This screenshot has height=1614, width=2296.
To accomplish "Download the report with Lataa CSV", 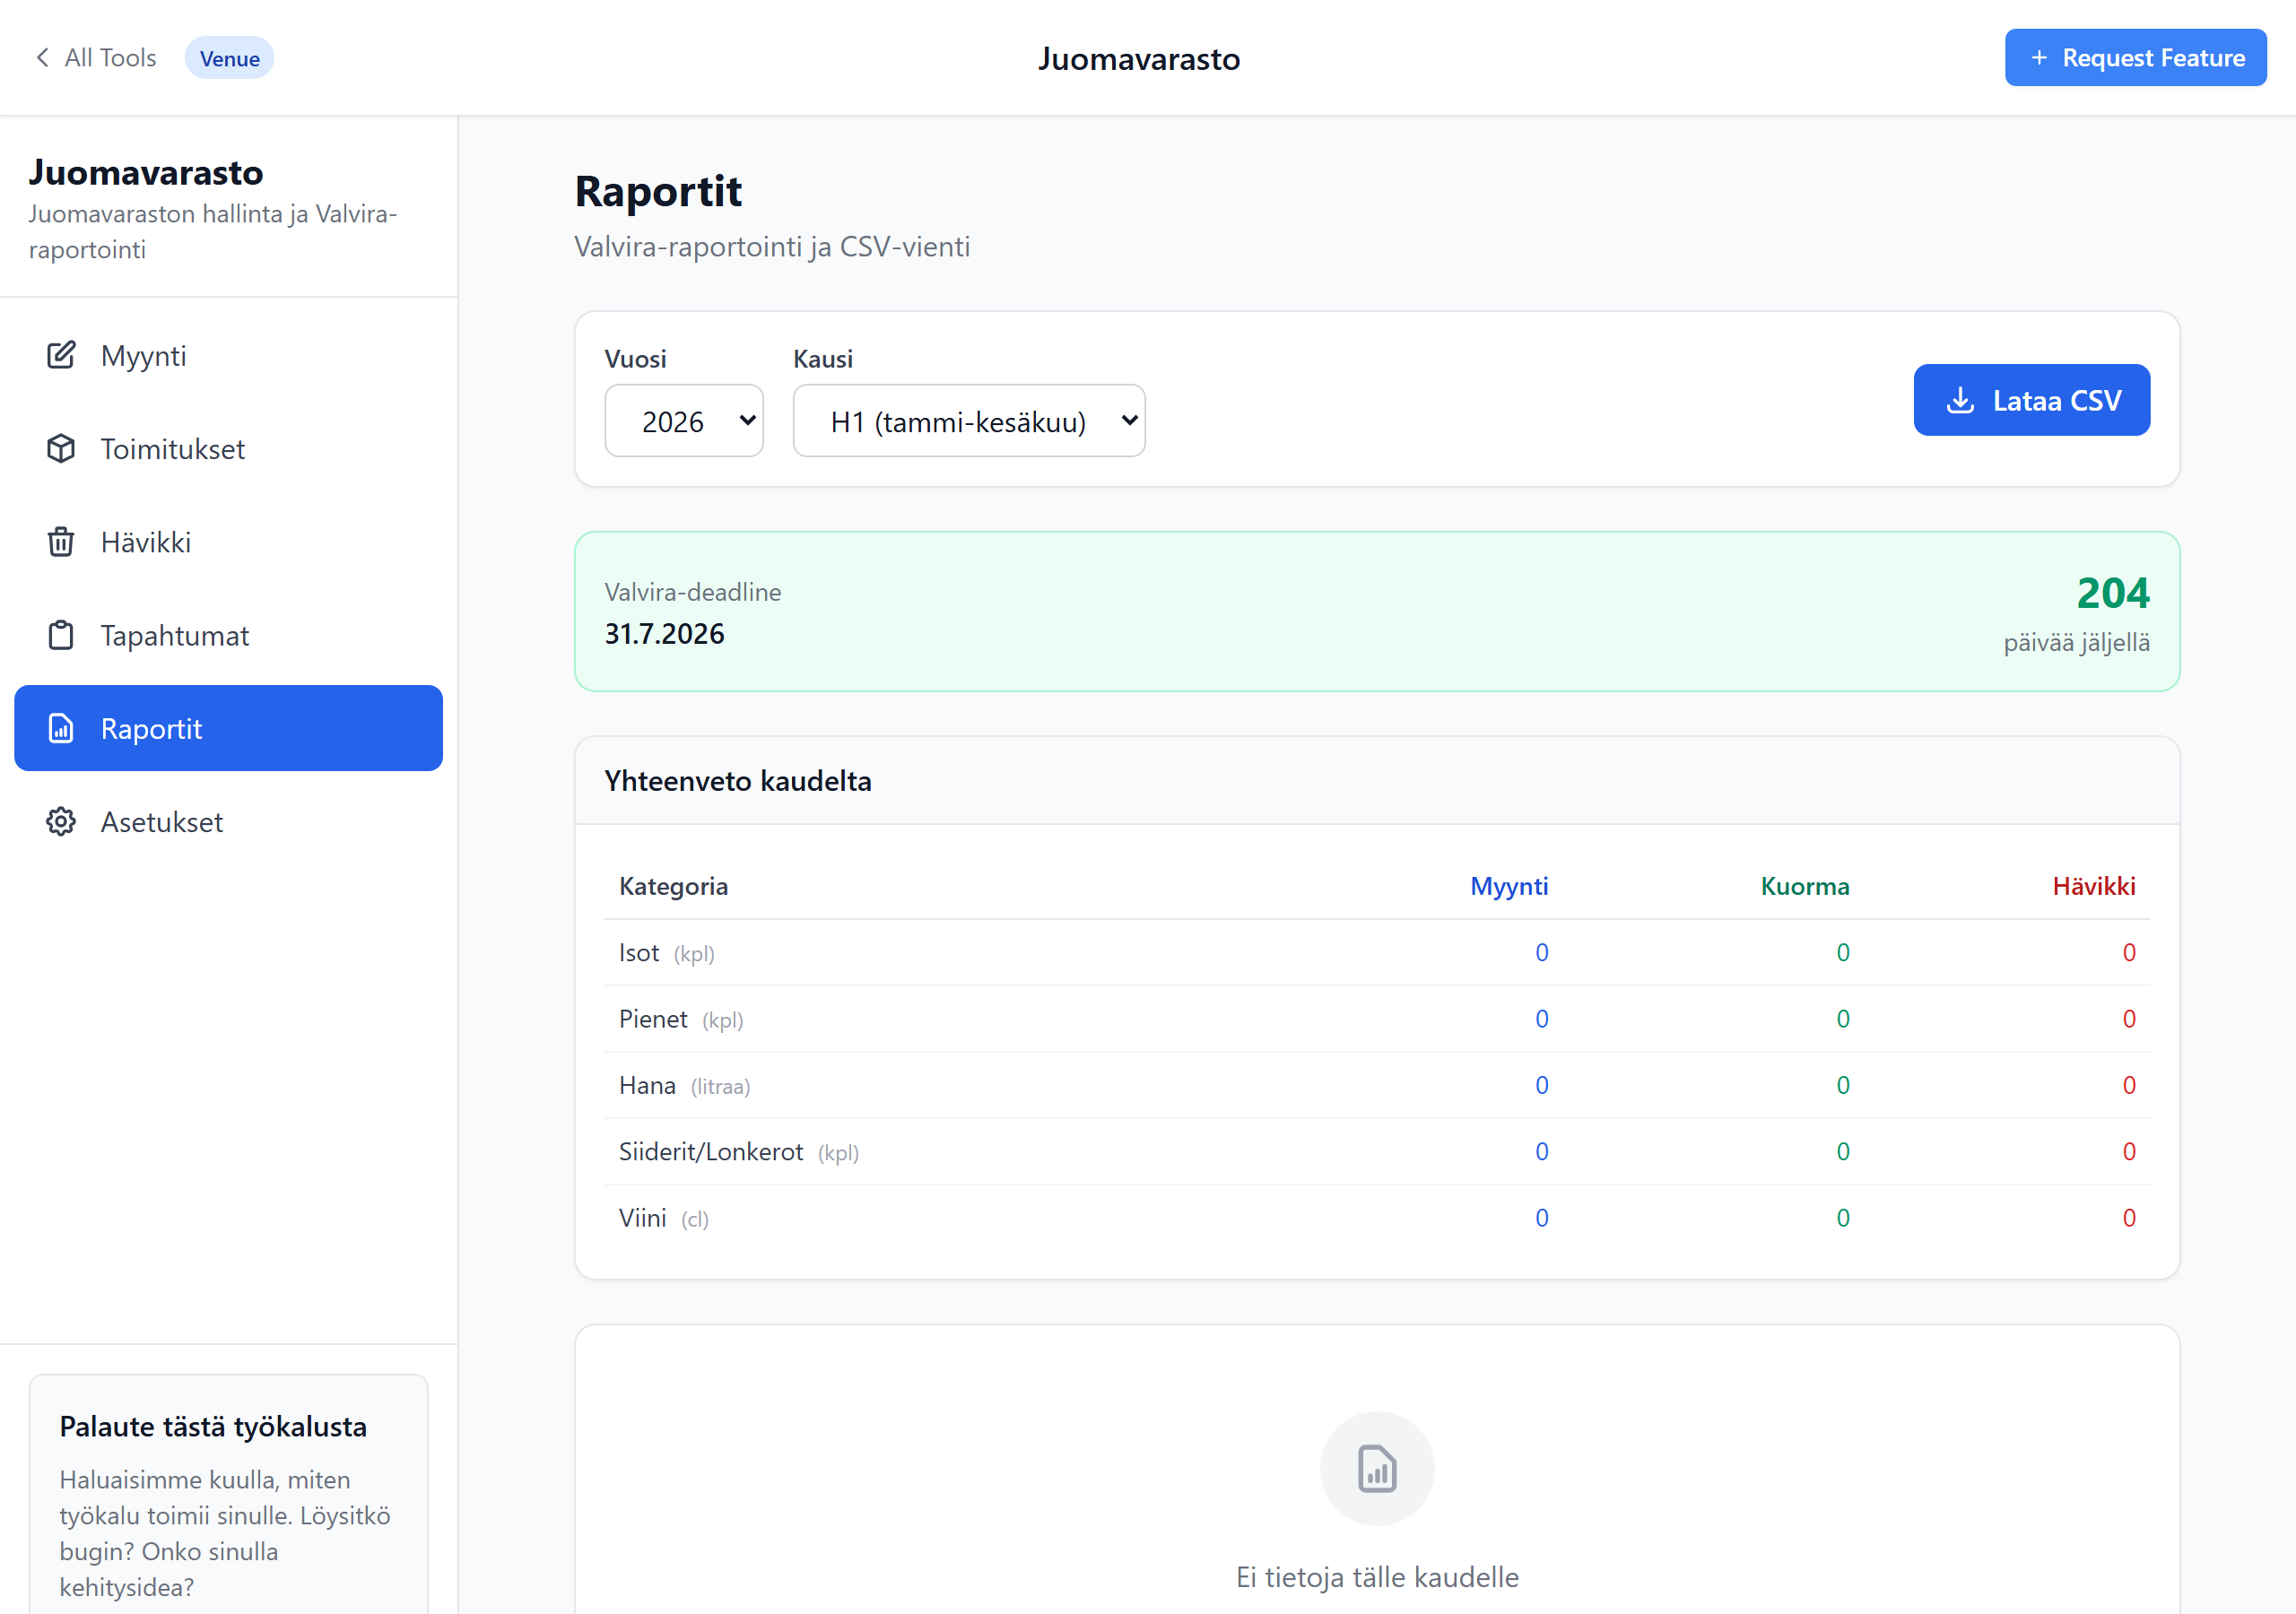I will 2031,401.
